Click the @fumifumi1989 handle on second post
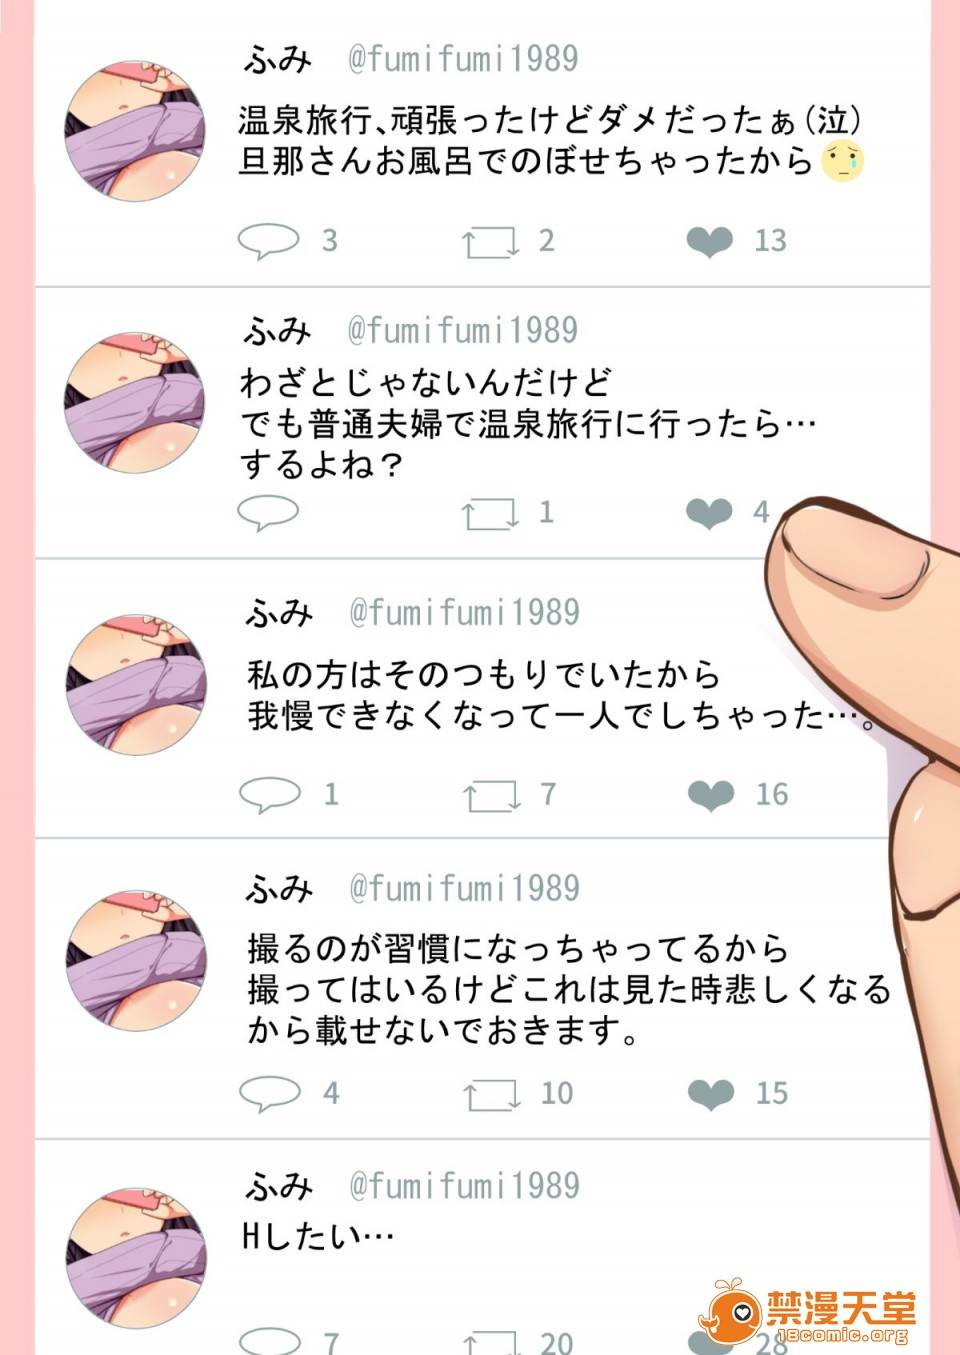The image size is (960, 1355). 463,330
